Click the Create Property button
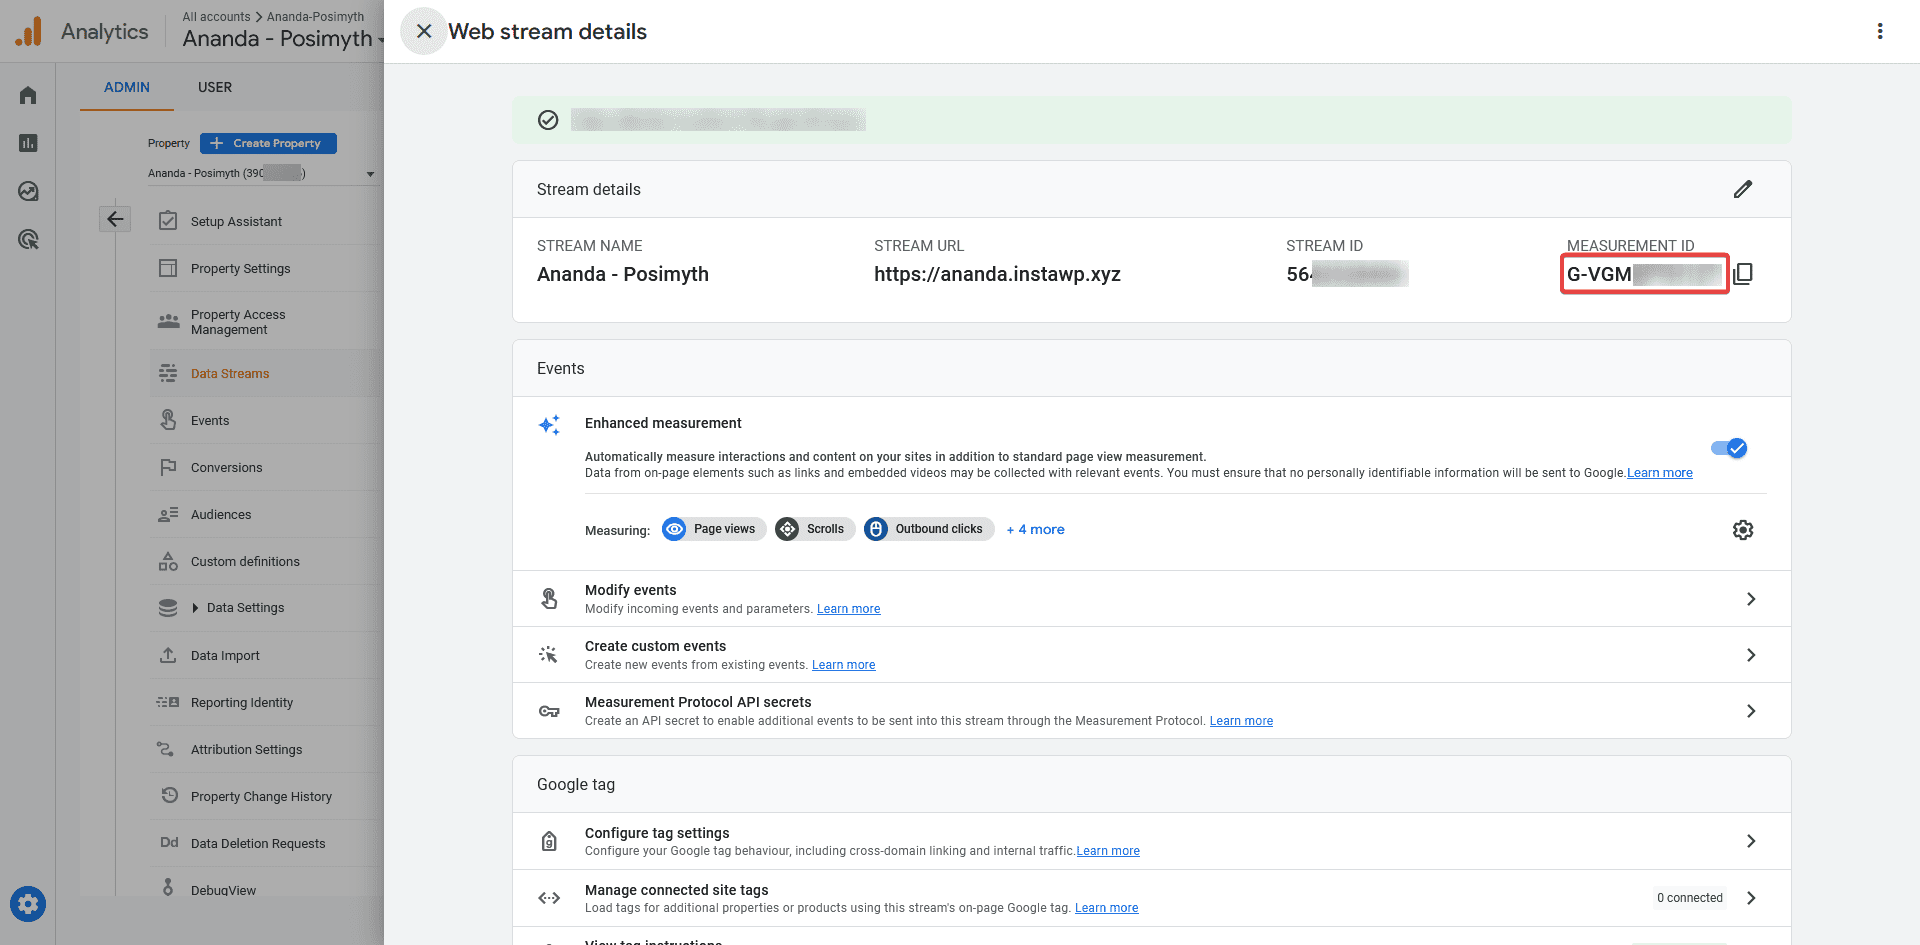This screenshot has width=1920, height=945. [267, 143]
